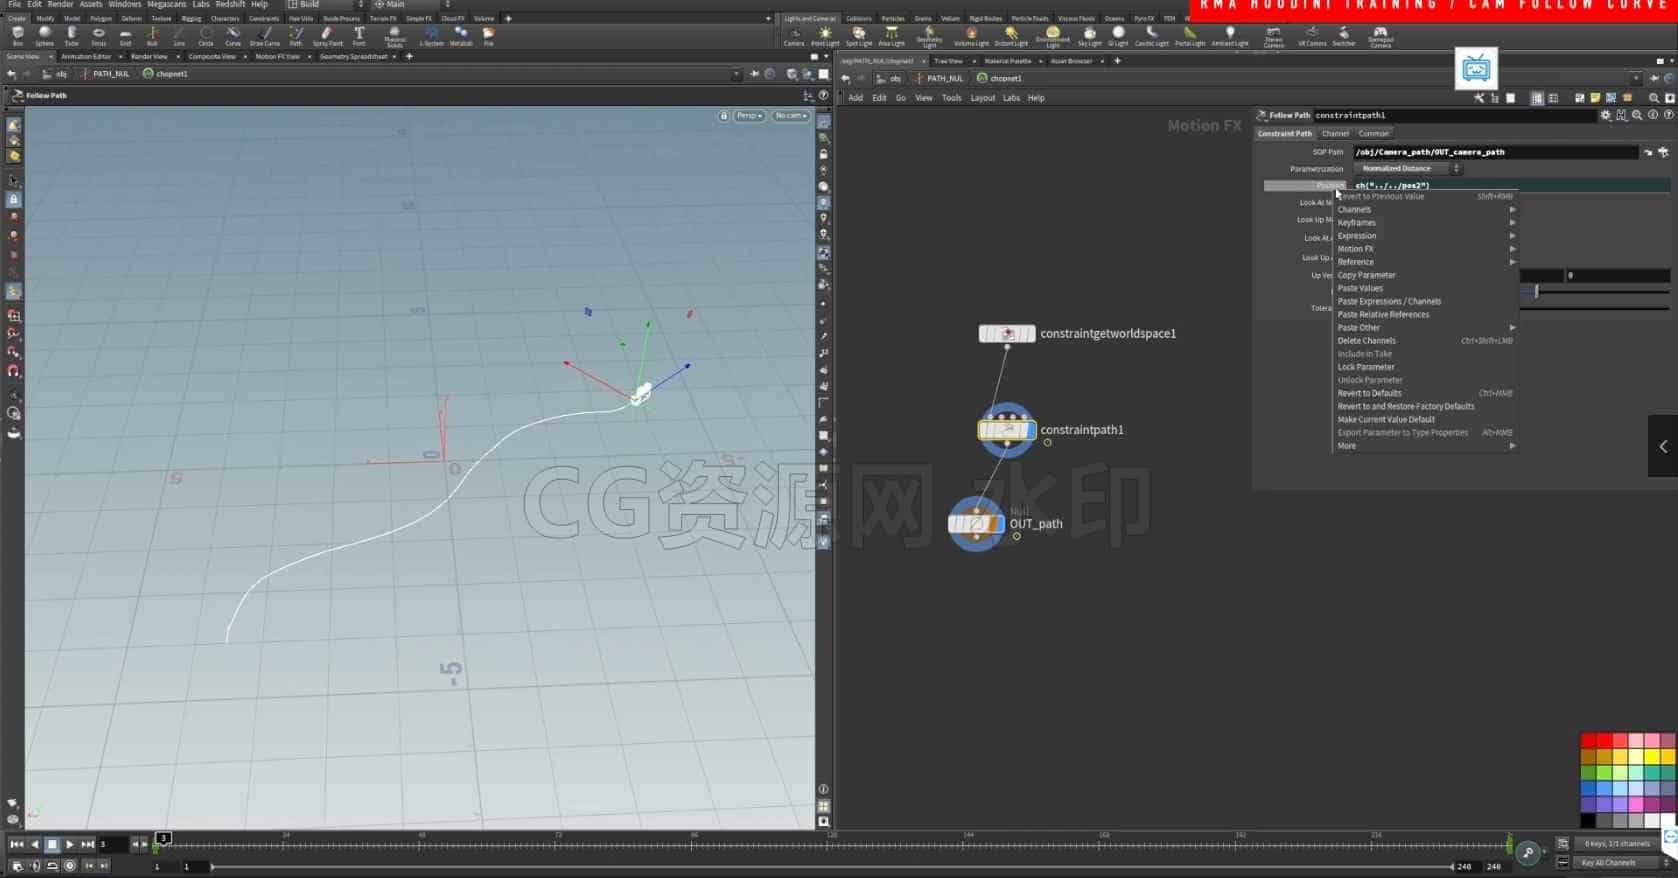
Task: Switch to the Common tab
Action: 1373,133
